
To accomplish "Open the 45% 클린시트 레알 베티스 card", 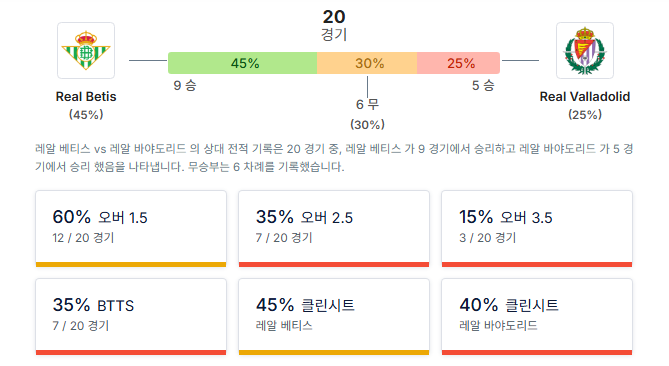I will pyautogui.click(x=334, y=317).
